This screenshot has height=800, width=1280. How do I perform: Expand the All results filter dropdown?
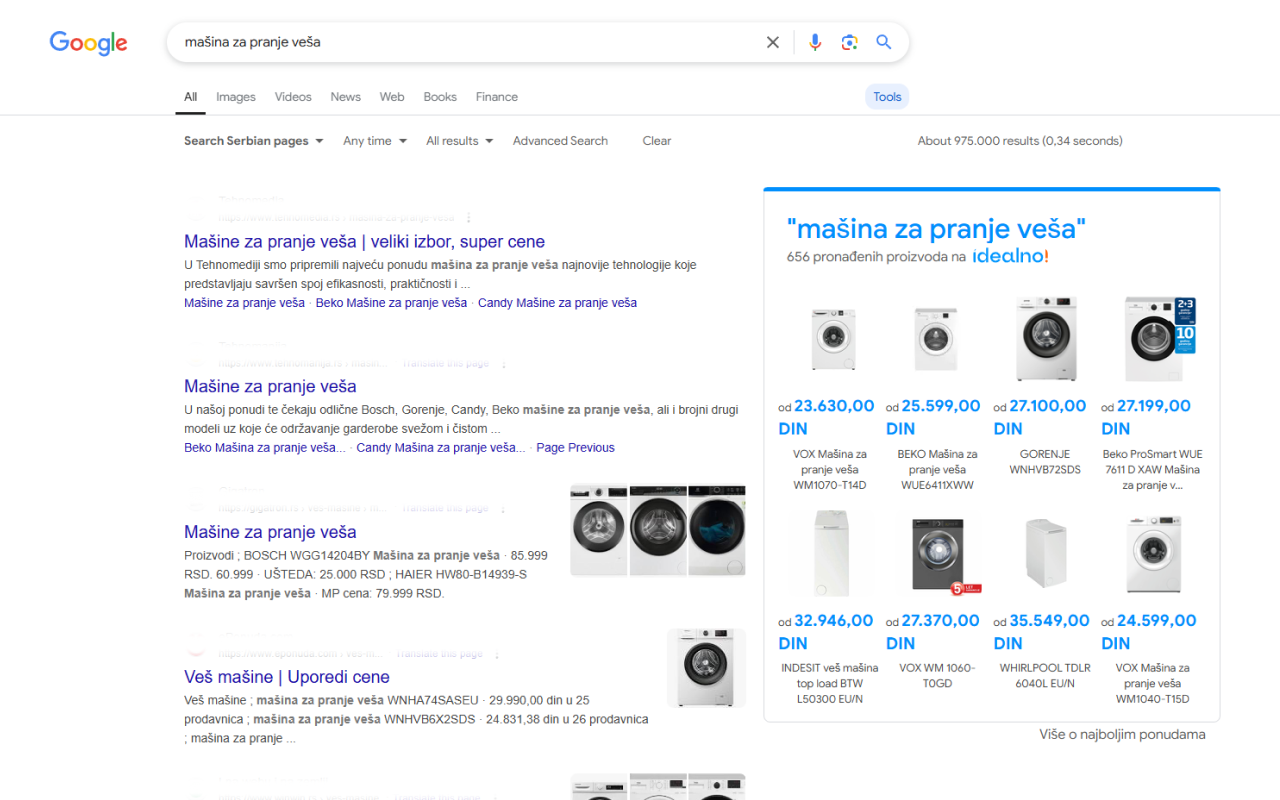[460, 141]
